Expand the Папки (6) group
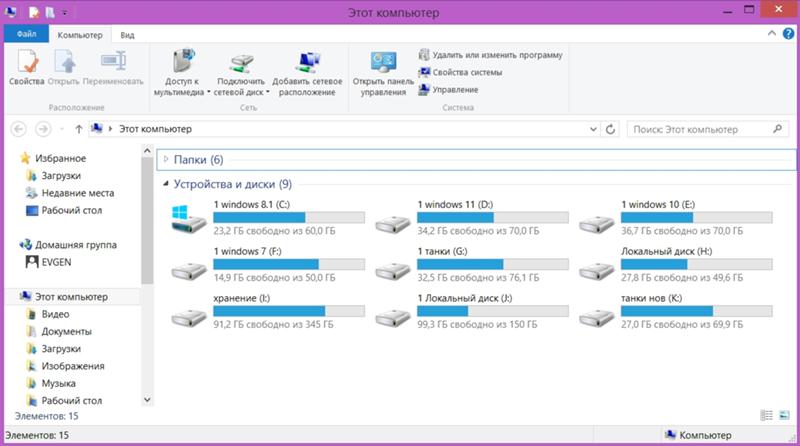 pos(166,159)
